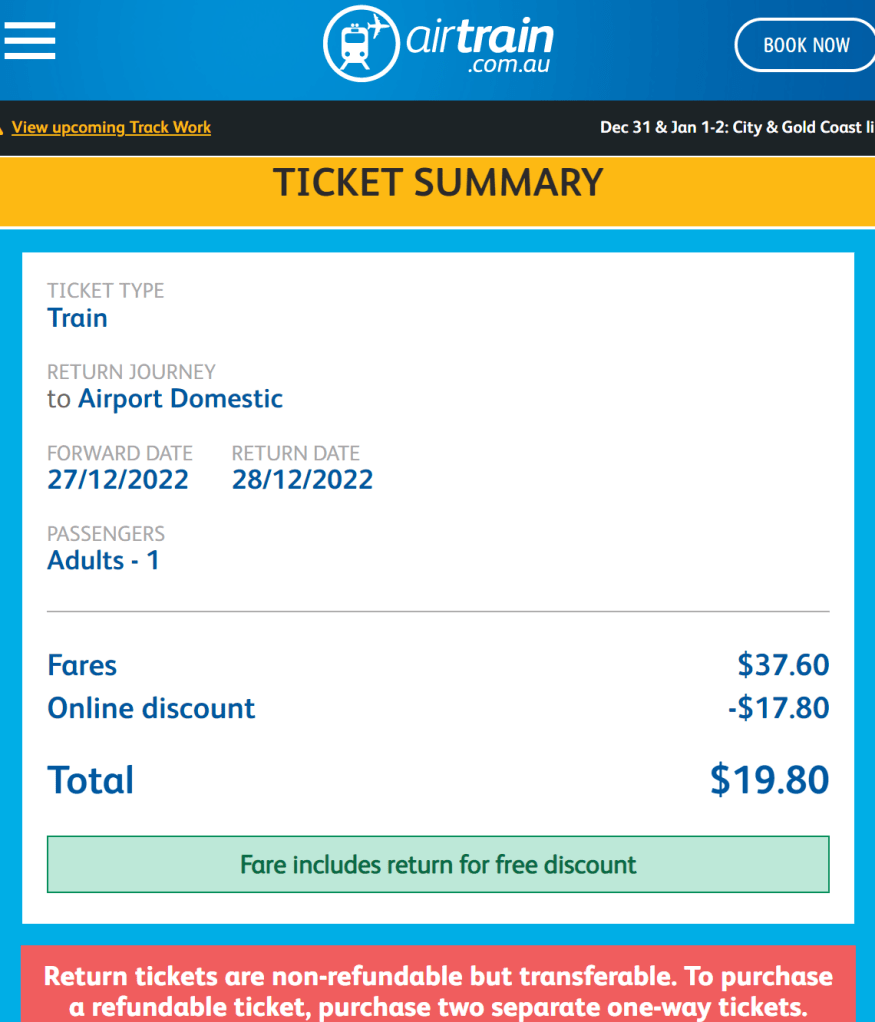Click the Total price $19.80
This screenshot has height=1022, width=875.
[x=769, y=780]
